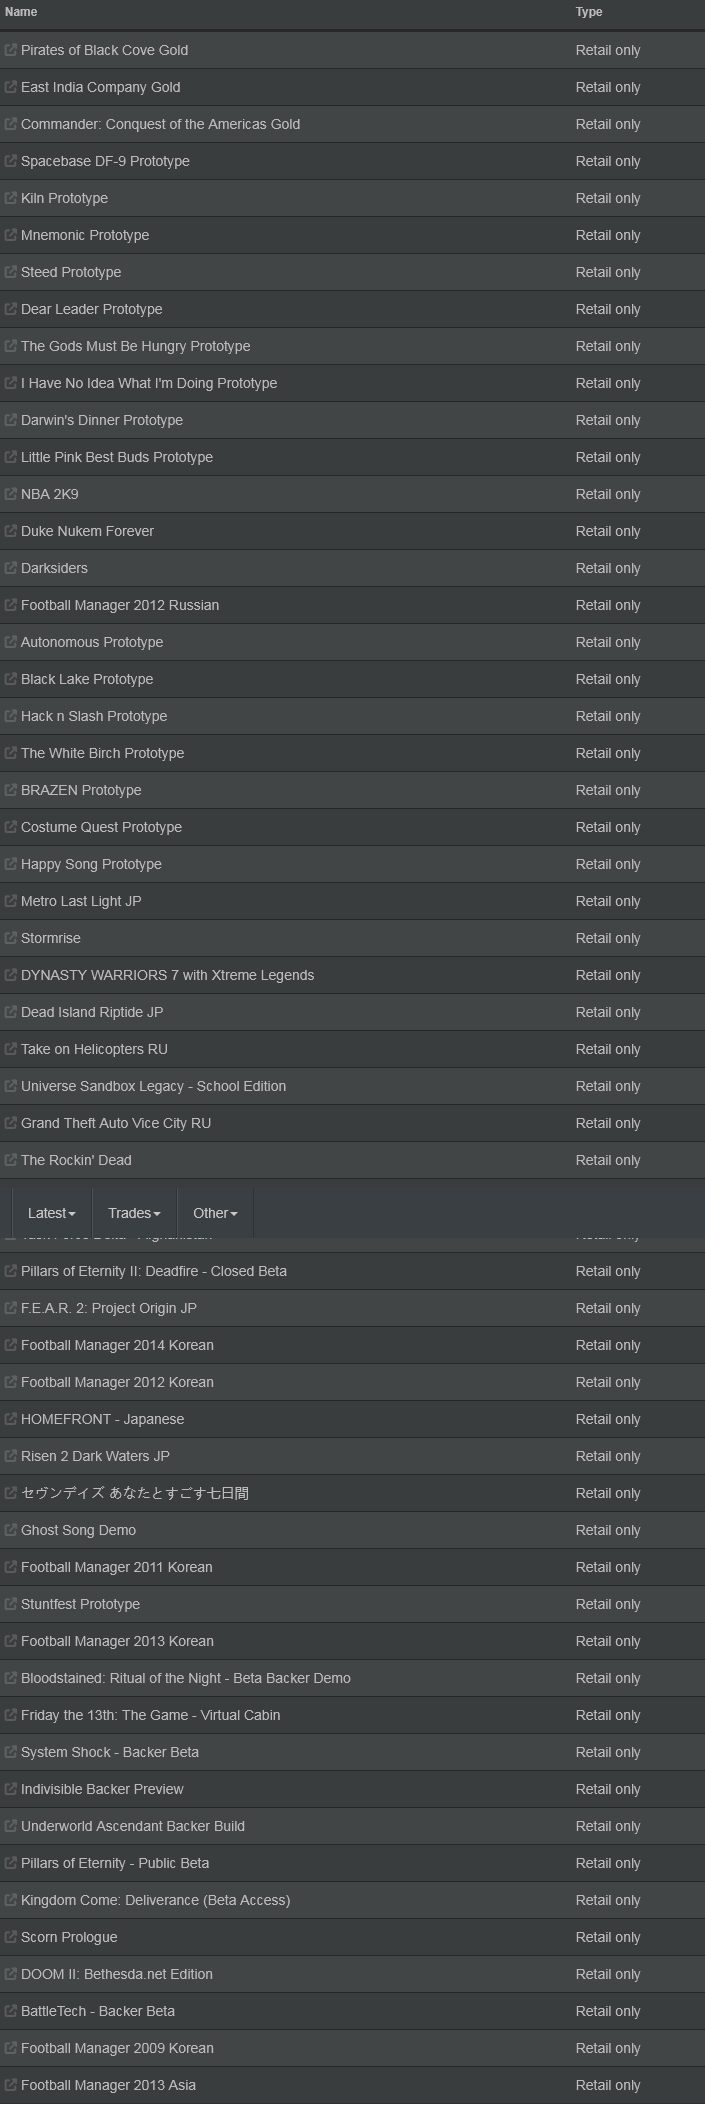The width and height of the screenshot is (705, 2104).
Task: Click external link icon beside Duke Nukem Forever
Action: [x=10, y=531]
